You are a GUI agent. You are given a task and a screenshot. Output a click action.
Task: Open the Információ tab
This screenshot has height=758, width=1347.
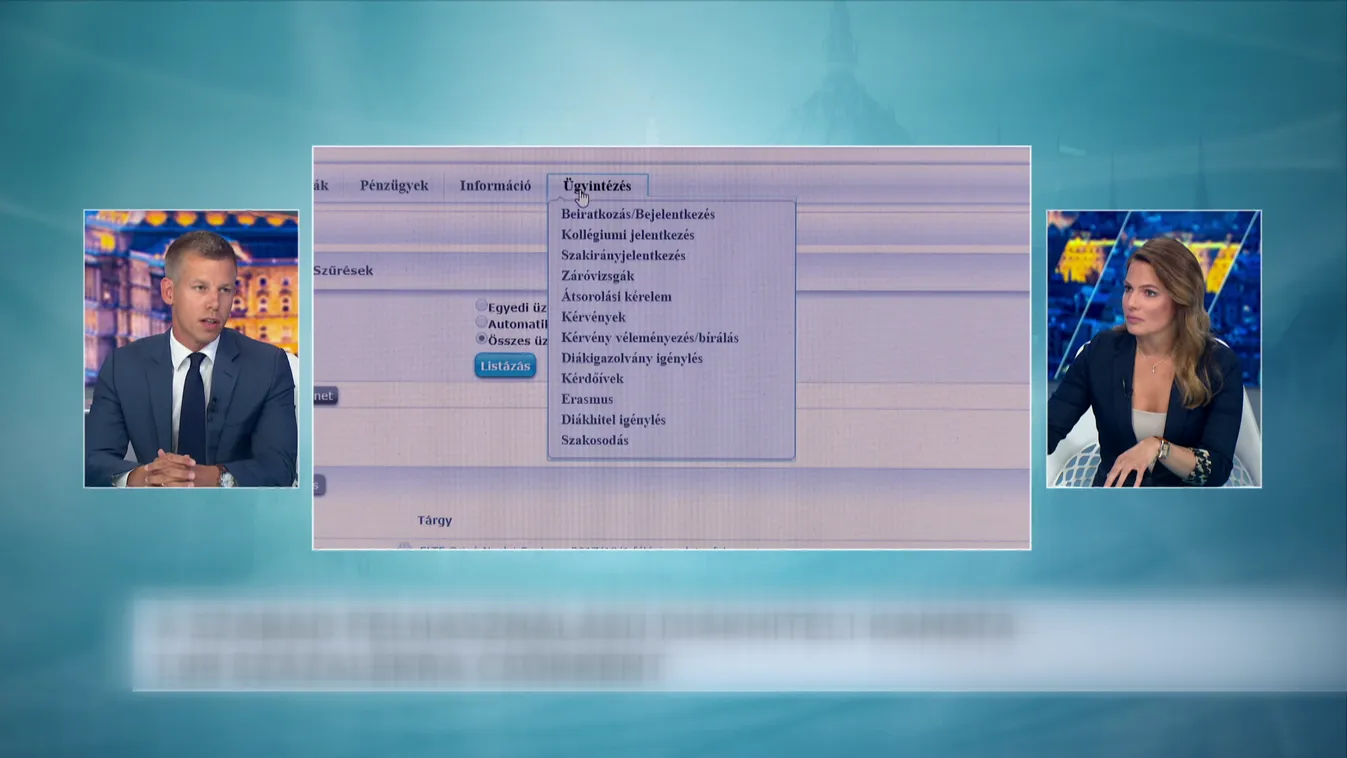click(495, 186)
